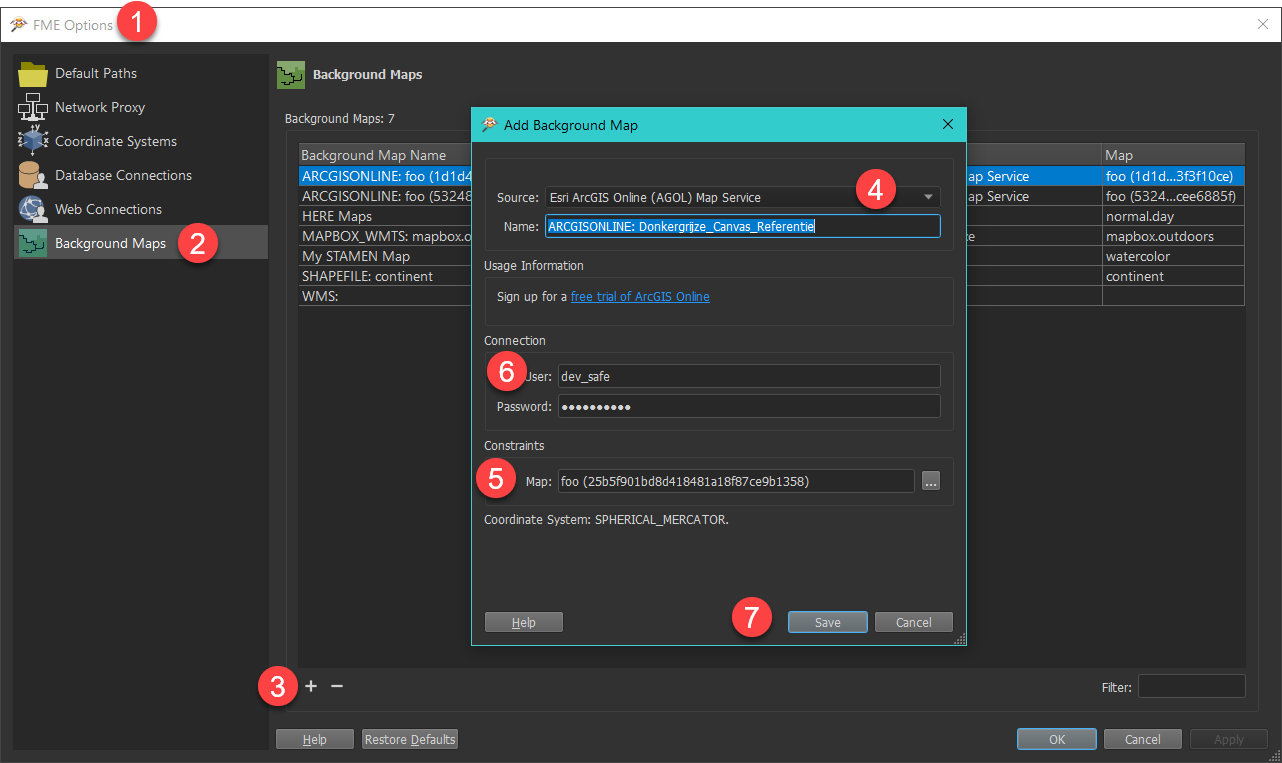Remove the selected background map with minus
Viewport: 1282px width, 763px height.
pyautogui.click(x=337, y=686)
